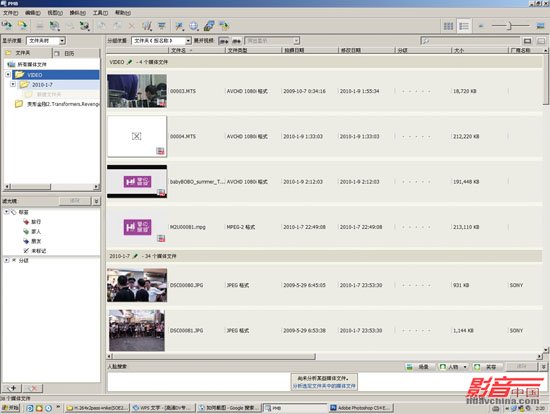The width and height of the screenshot is (550, 414).
Task: Select the blue friends label filter
Action: pos(32,241)
